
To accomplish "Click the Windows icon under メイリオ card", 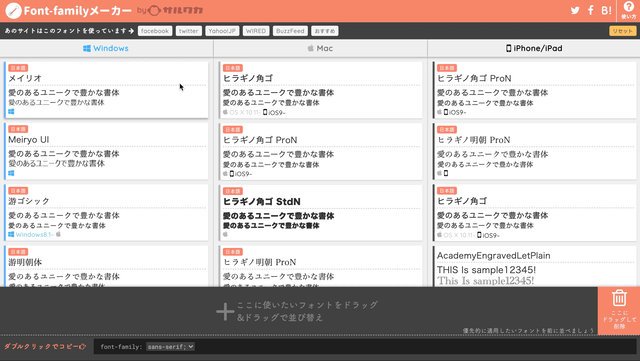I will pyautogui.click(x=11, y=111).
